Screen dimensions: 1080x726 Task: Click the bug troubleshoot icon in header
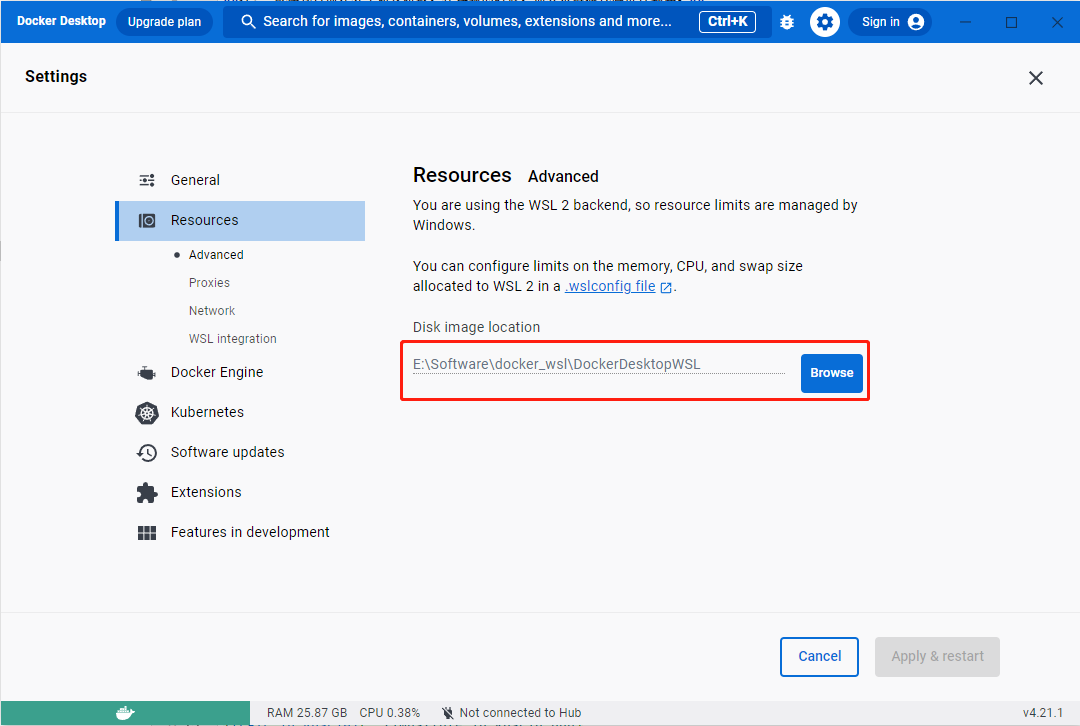point(787,22)
